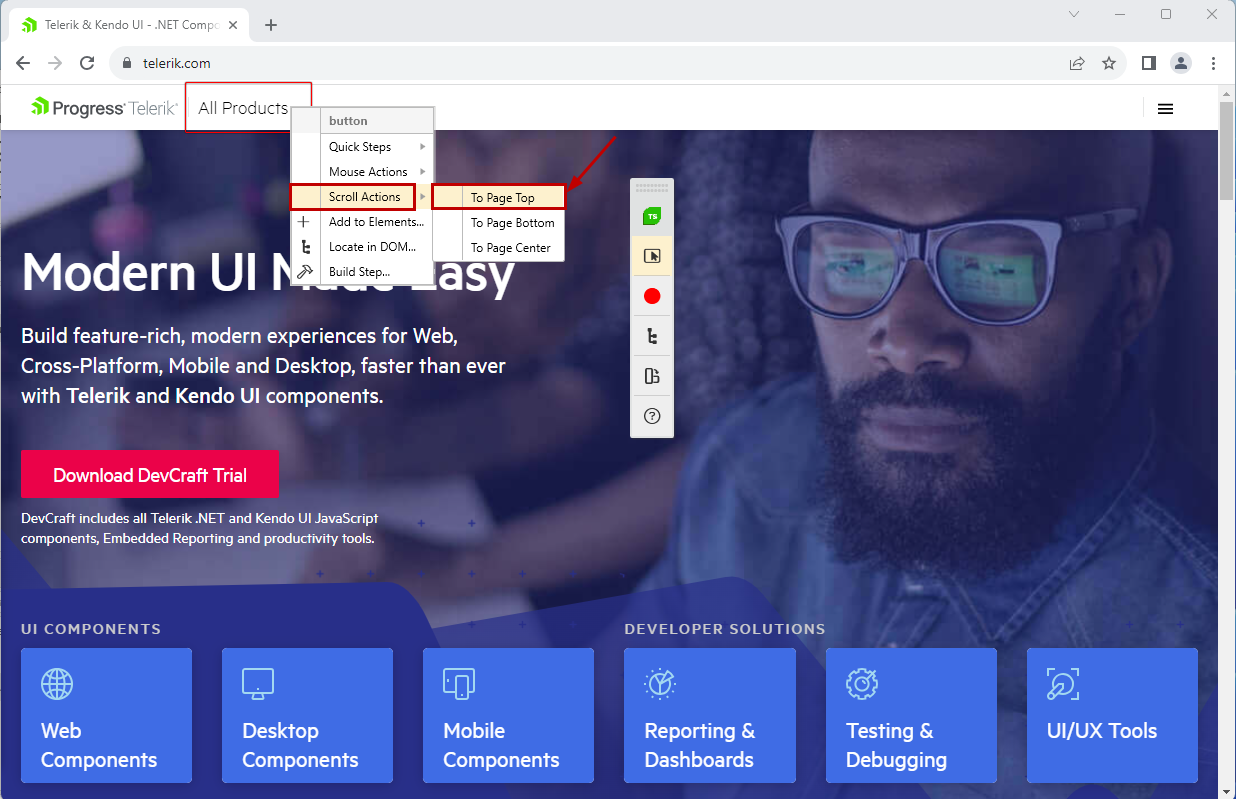The height and width of the screenshot is (799, 1236).
Task: Toggle the element highlighting cursor icon
Action: 652,256
